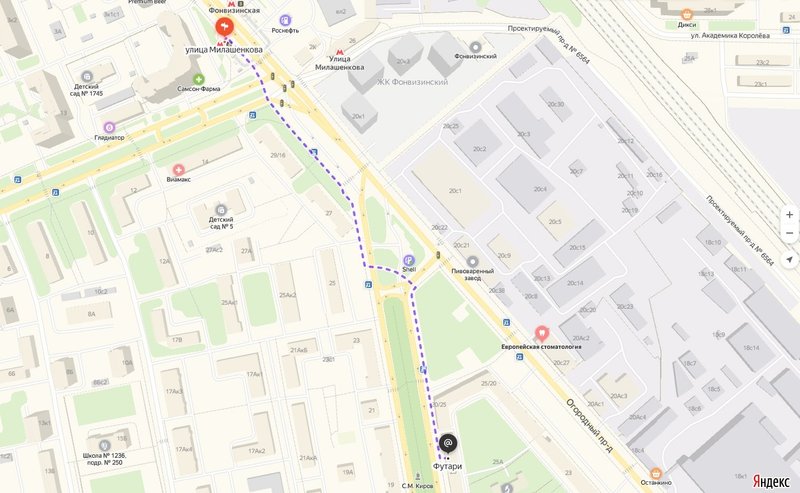Select the Пивоваренный завод marker
Image resolution: width=800 pixels, height=493 pixels.
point(472,261)
